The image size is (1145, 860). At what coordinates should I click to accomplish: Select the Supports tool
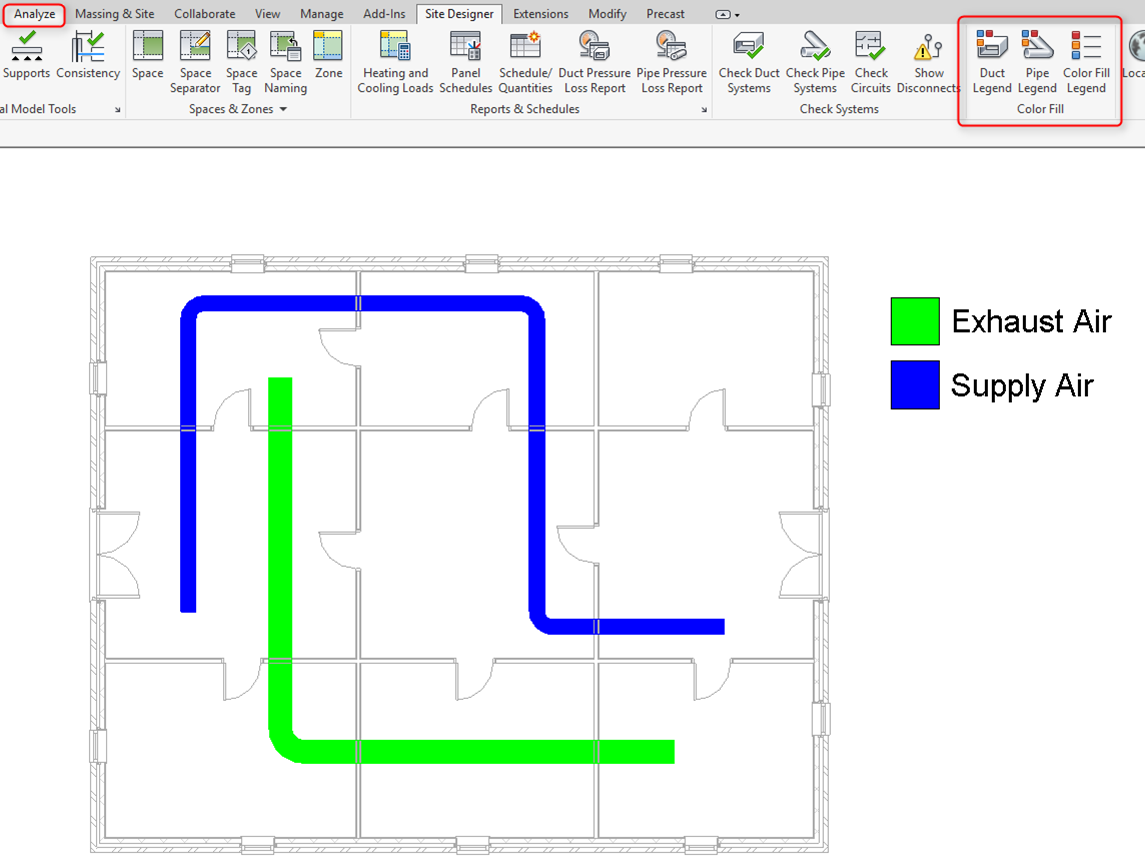click(x=27, y=60)
